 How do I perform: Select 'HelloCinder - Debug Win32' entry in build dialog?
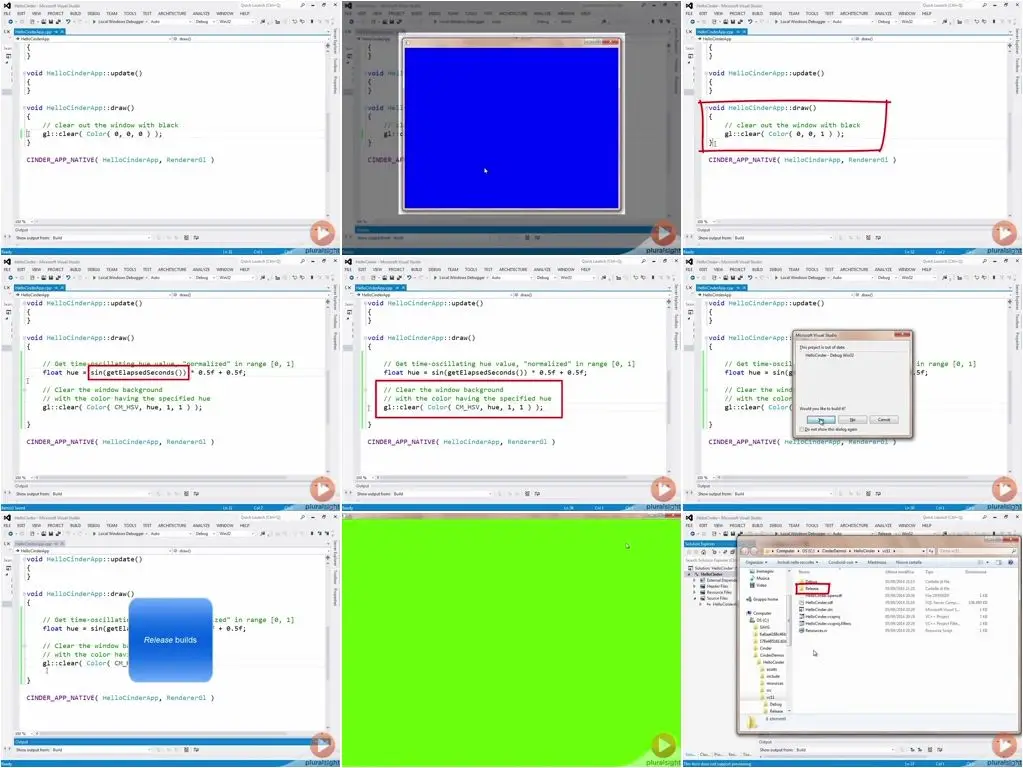point(829,356)
